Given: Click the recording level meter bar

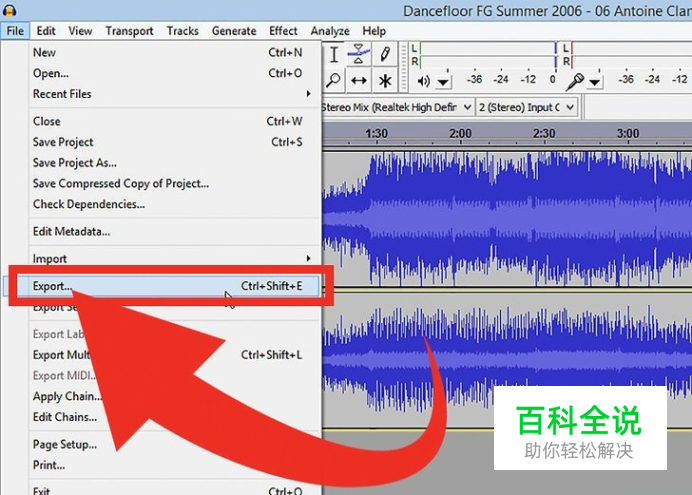Looking at the screenshot, I should click(x=632, y=55).
